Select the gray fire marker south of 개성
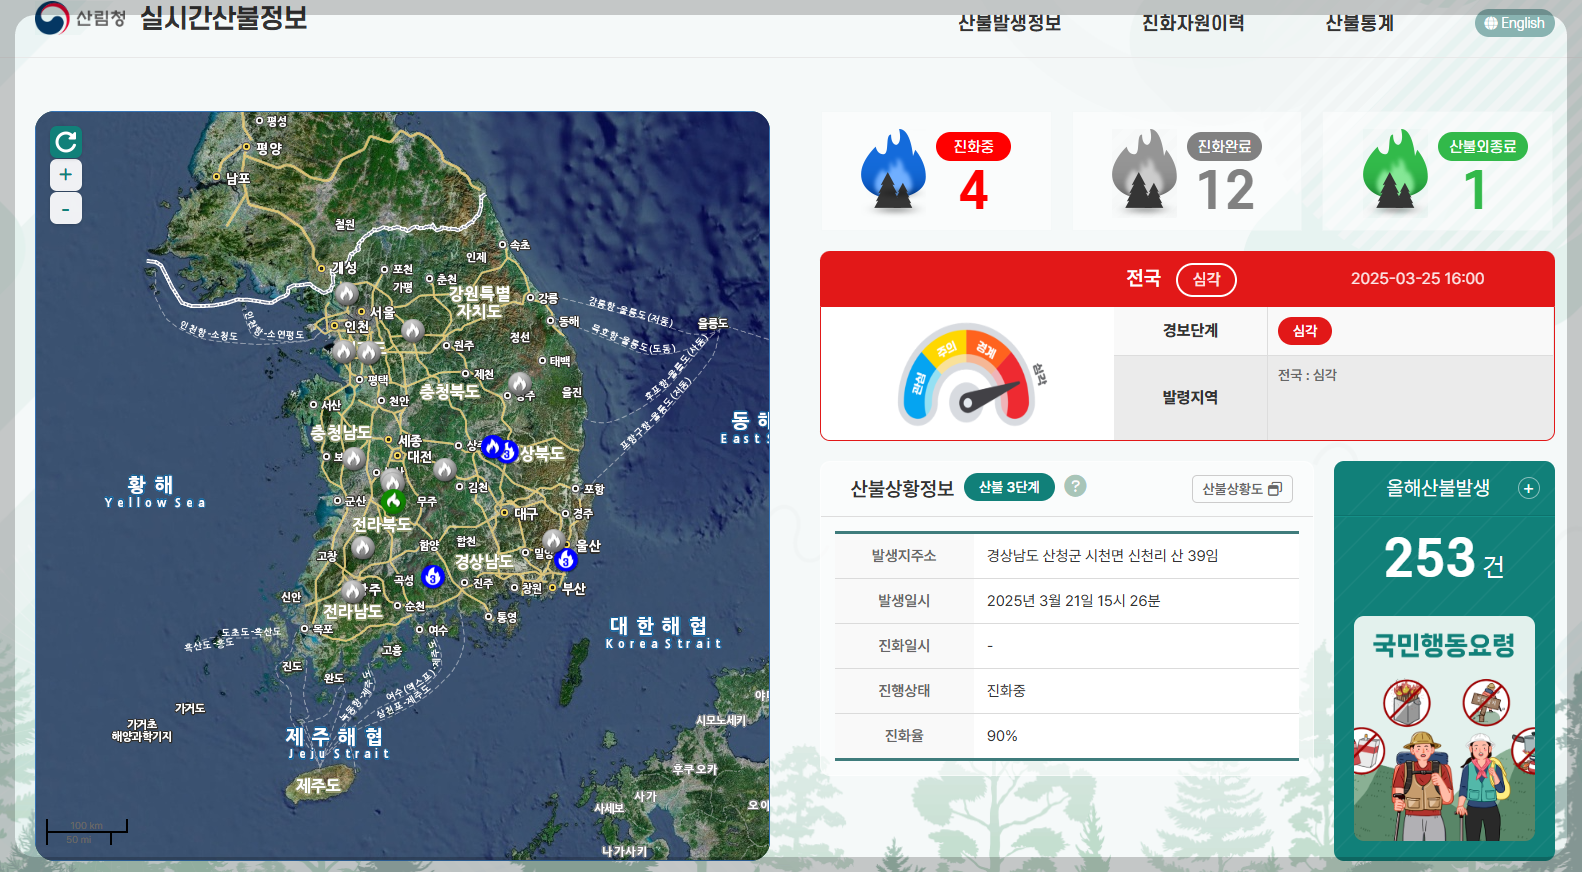 coord(346,294)
